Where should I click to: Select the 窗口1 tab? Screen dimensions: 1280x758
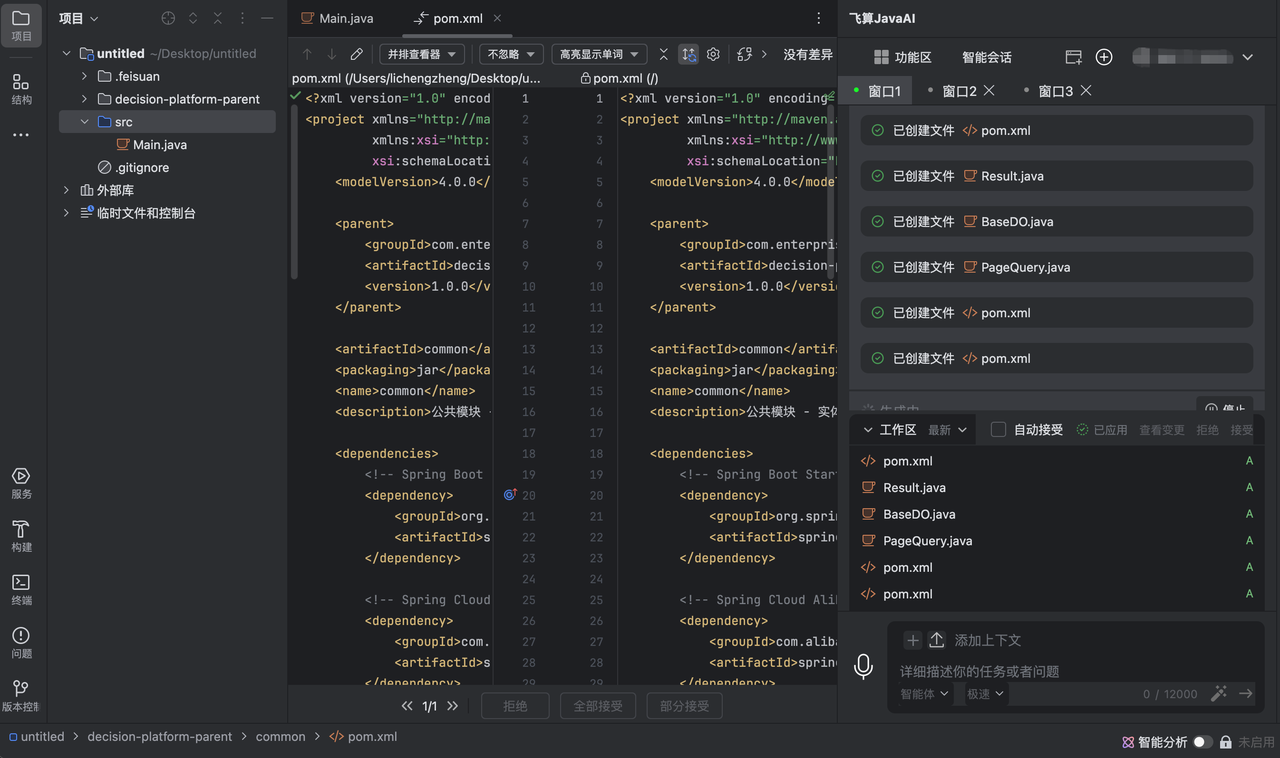(876, 91)
